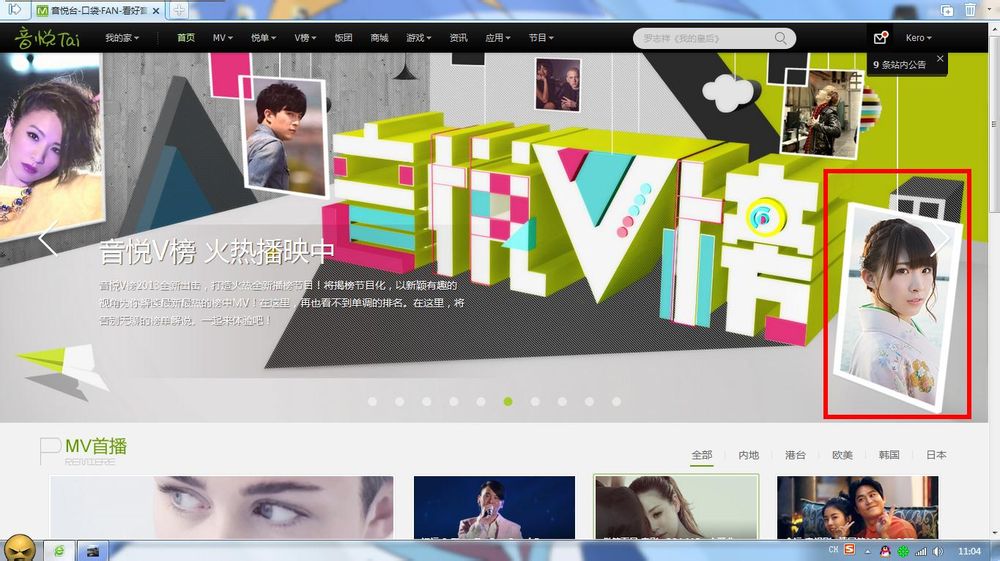
Task: Select the 全部 tab in MV首播
Action: click(x=702, y=455)
